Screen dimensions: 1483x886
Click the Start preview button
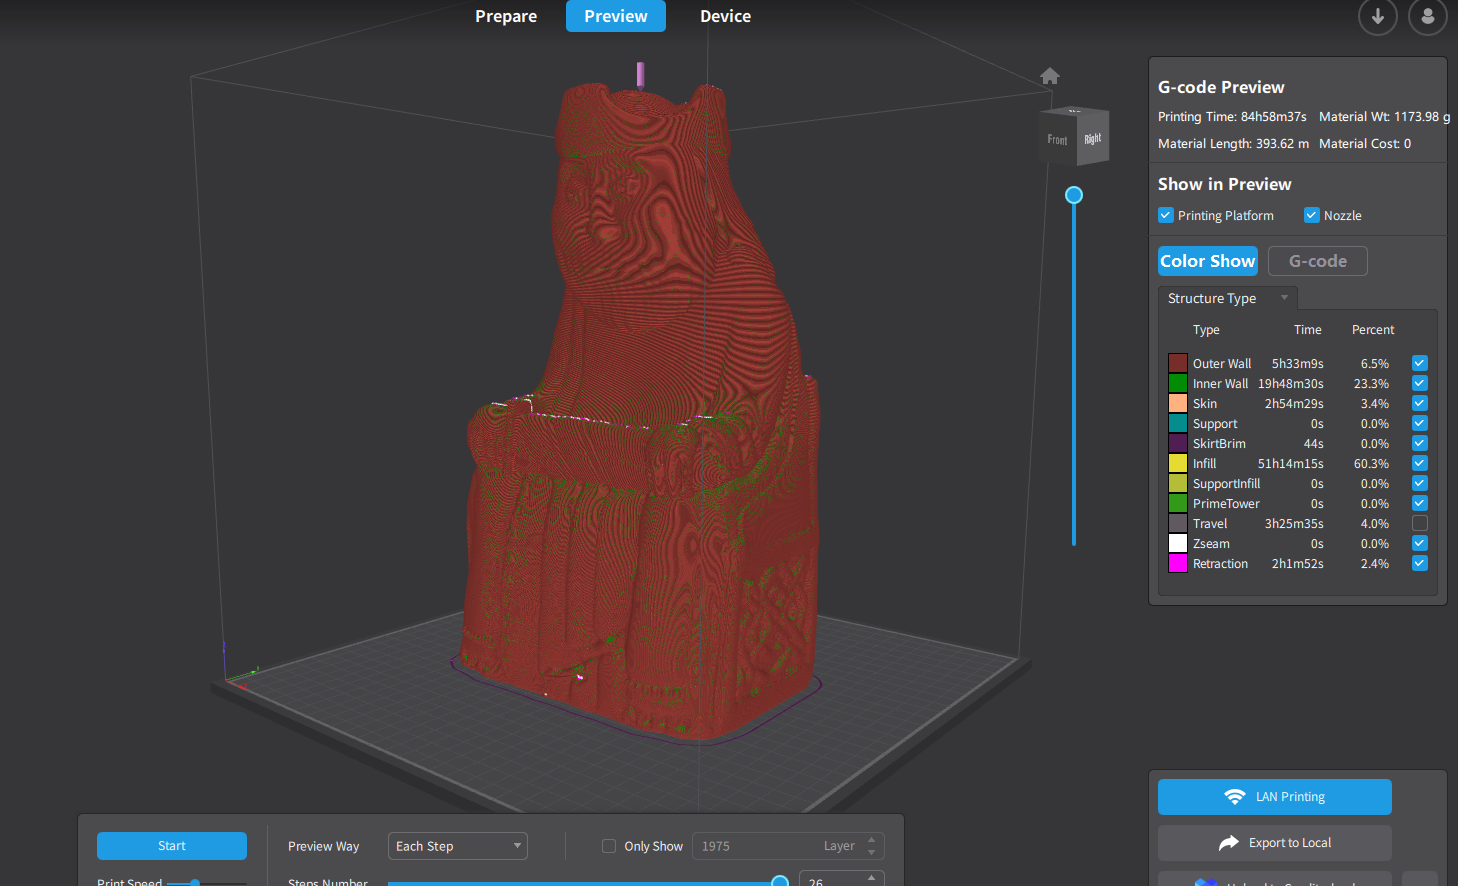(x=172, y=846)
